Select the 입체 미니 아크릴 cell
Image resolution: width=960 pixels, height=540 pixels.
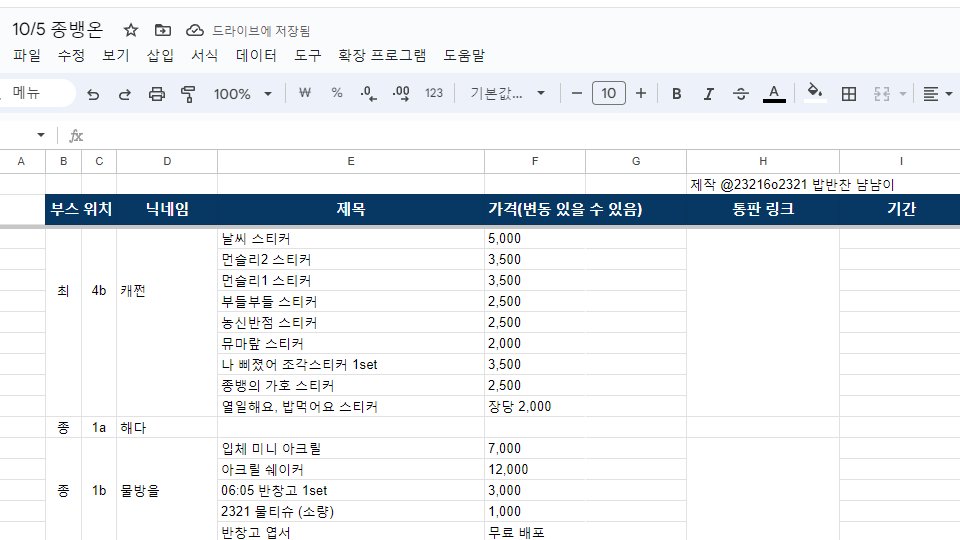351,449
